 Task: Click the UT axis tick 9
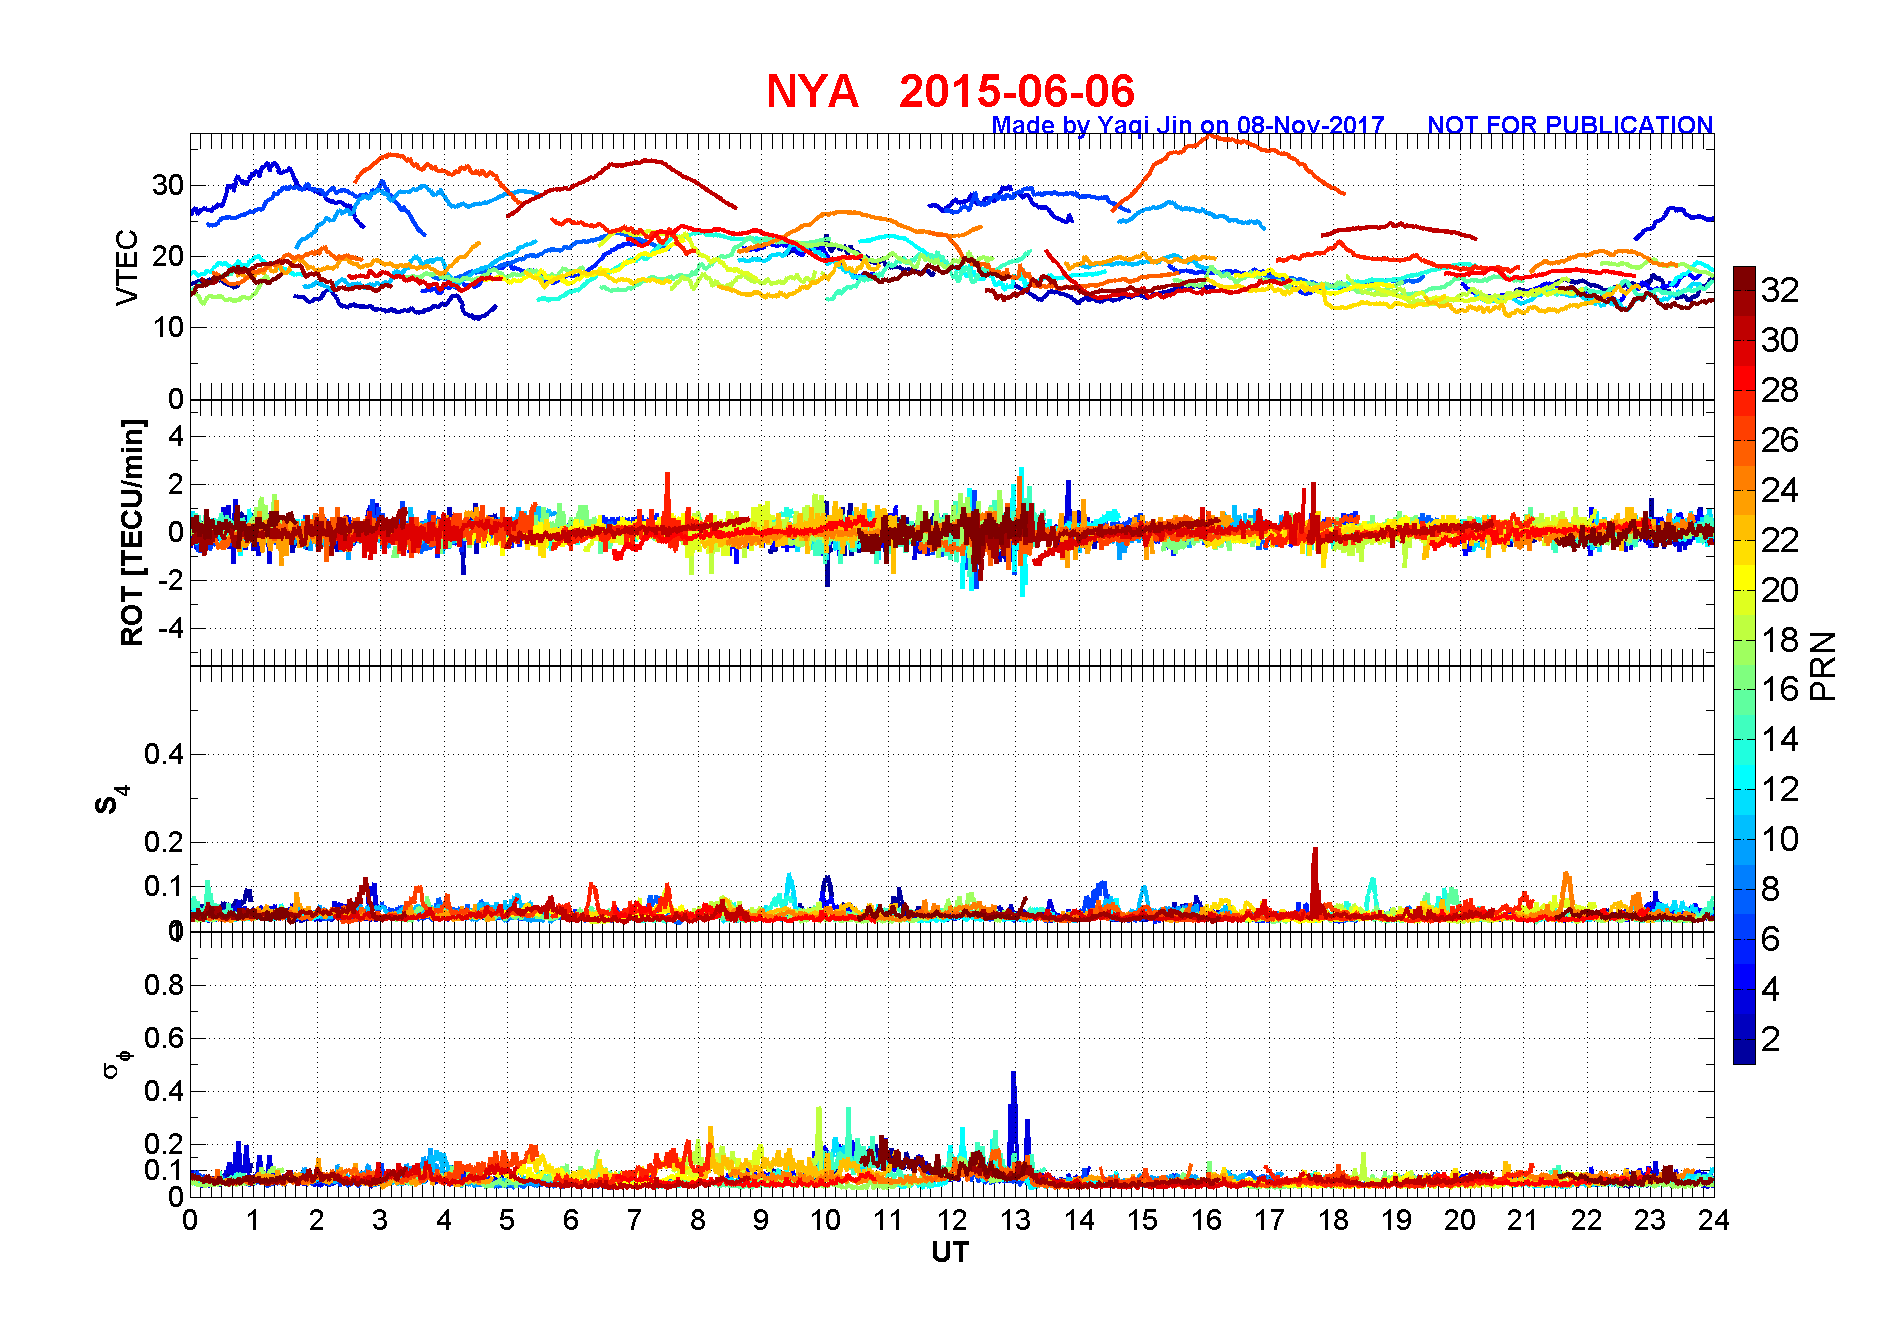click(761, 1220)
